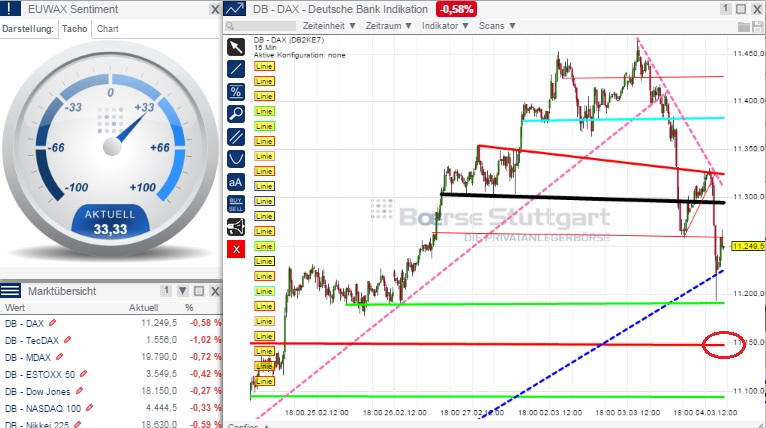Screen dimensions: 766x428
Task: Click the value 11.249,5 in Marktübersicht
Action: [159, 323]
